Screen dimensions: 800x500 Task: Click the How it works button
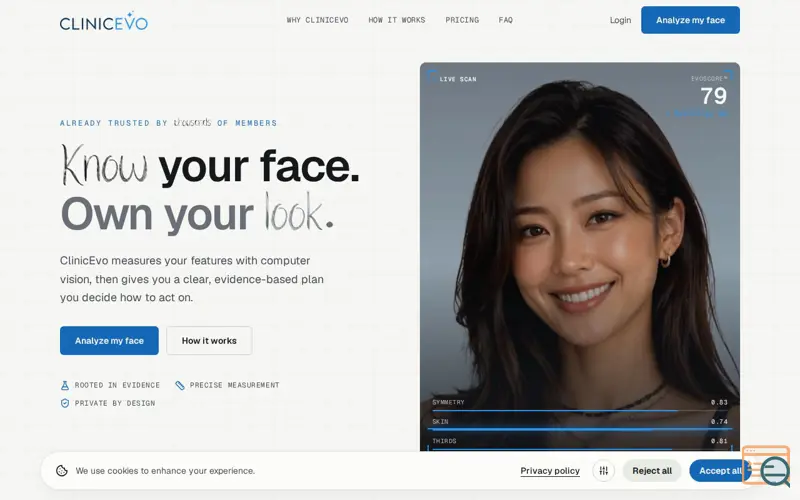(209, 340)
